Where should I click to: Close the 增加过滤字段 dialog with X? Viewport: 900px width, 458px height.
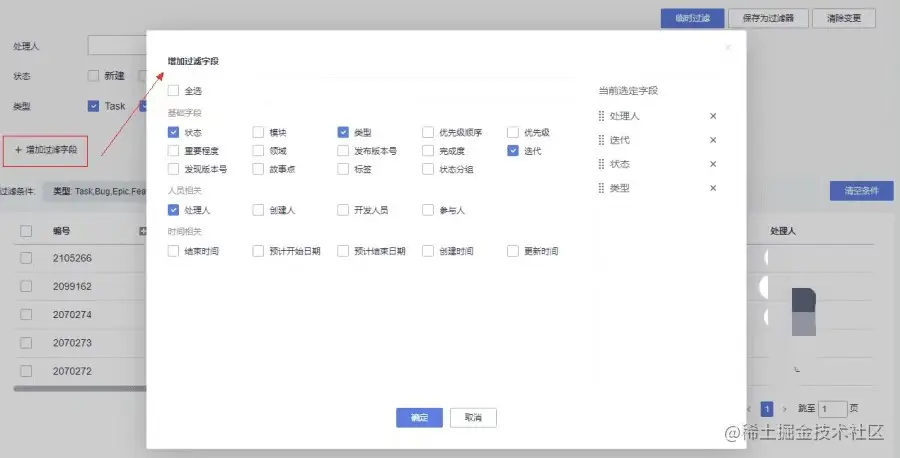(728, 48)
